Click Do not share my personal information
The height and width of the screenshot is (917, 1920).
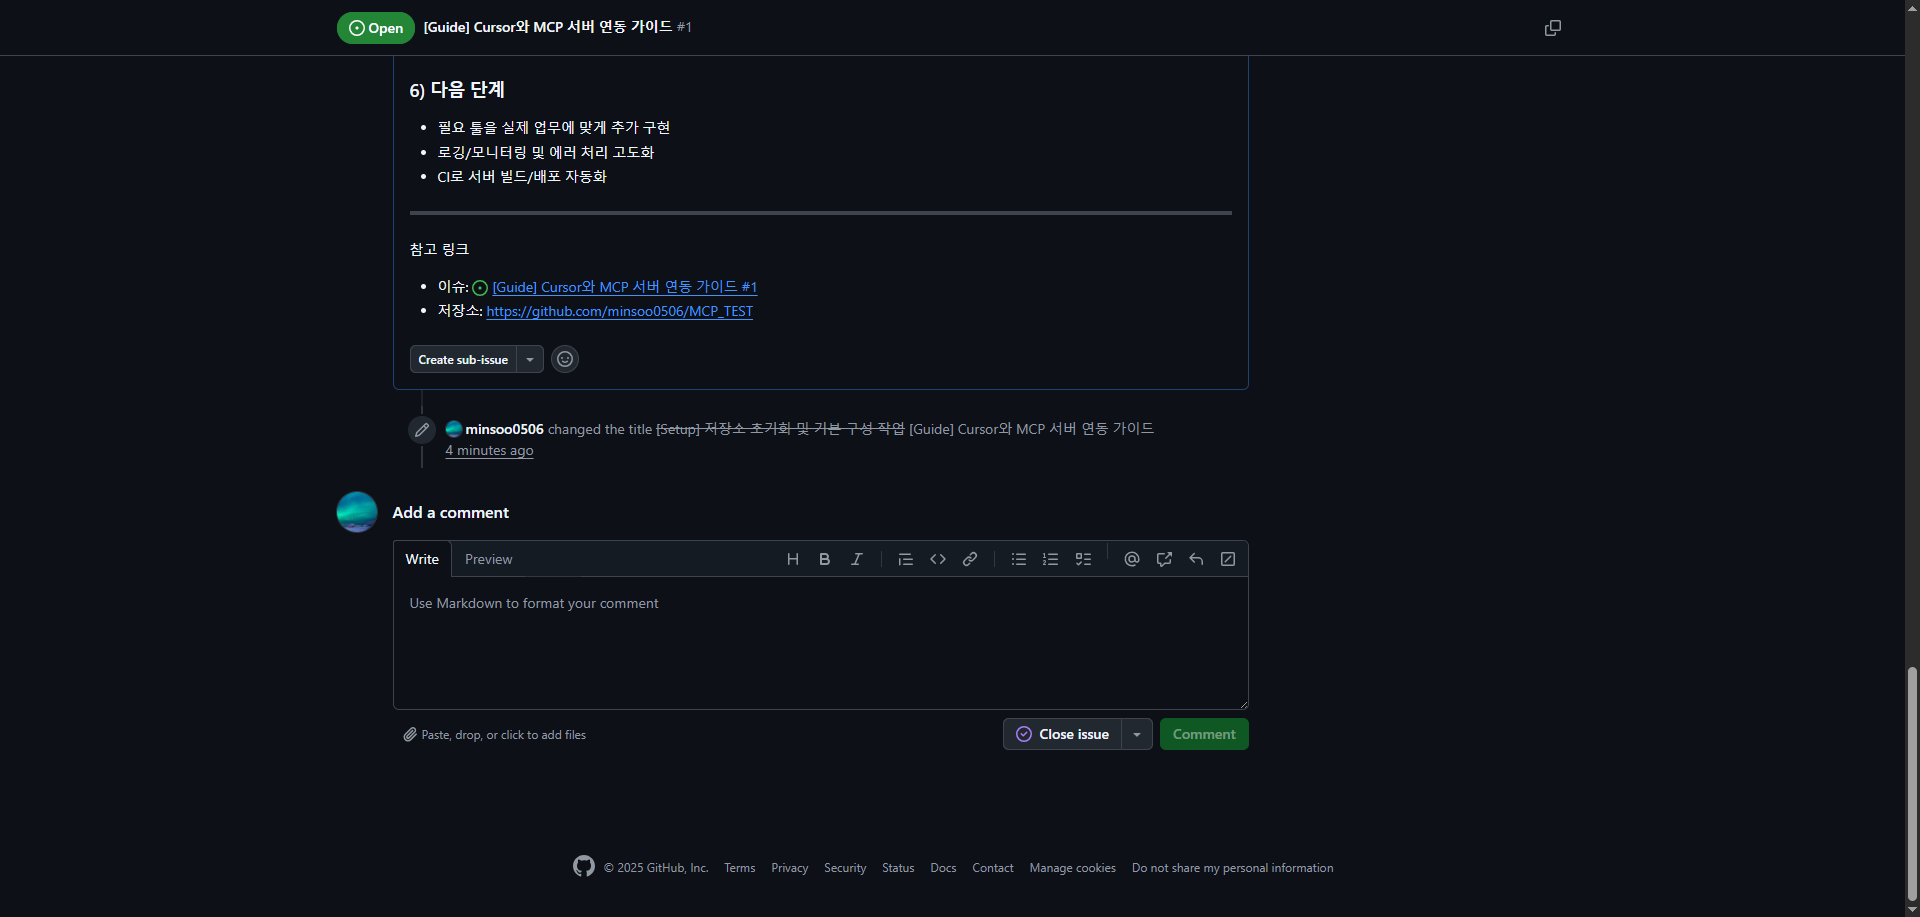click(x=1232, y=868)
